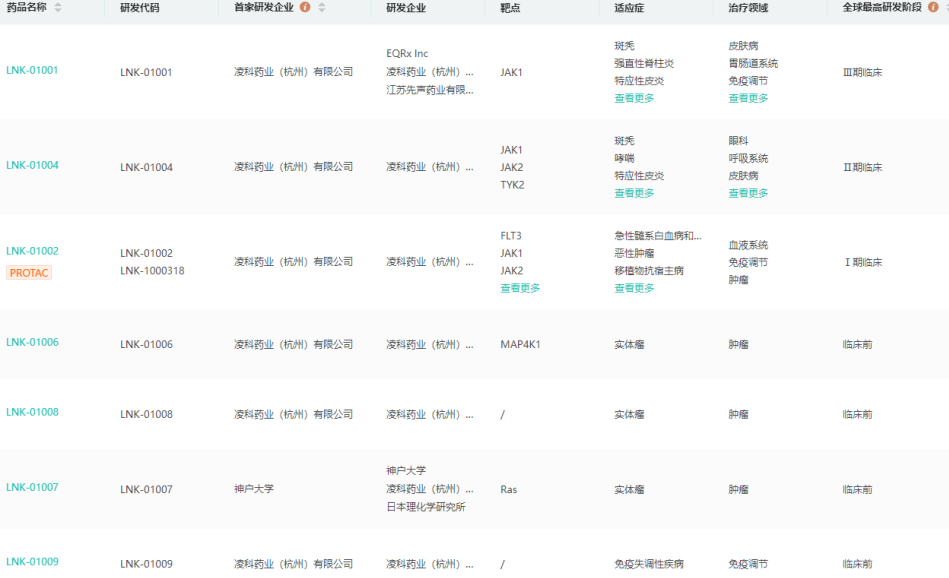Select EQRx Inc in LNK-01001 row
Image resolution: width=949 pixels, height=578 pixels.
(x=407, y=53)
